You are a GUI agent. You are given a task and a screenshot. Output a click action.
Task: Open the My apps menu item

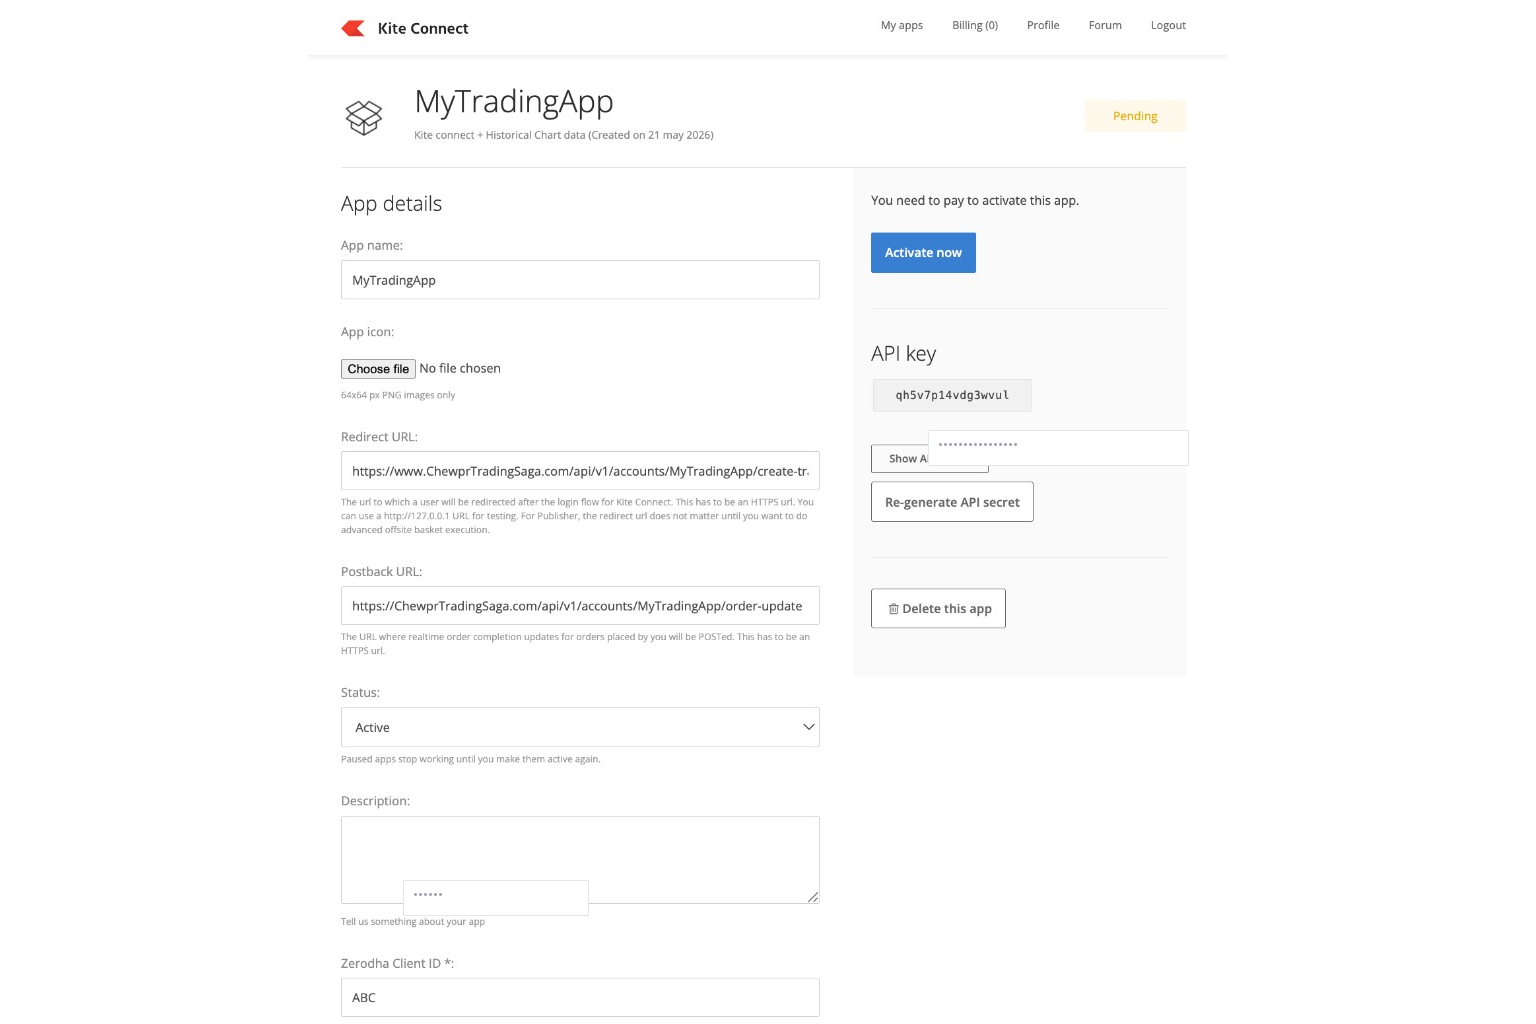[x=901, y=25]
